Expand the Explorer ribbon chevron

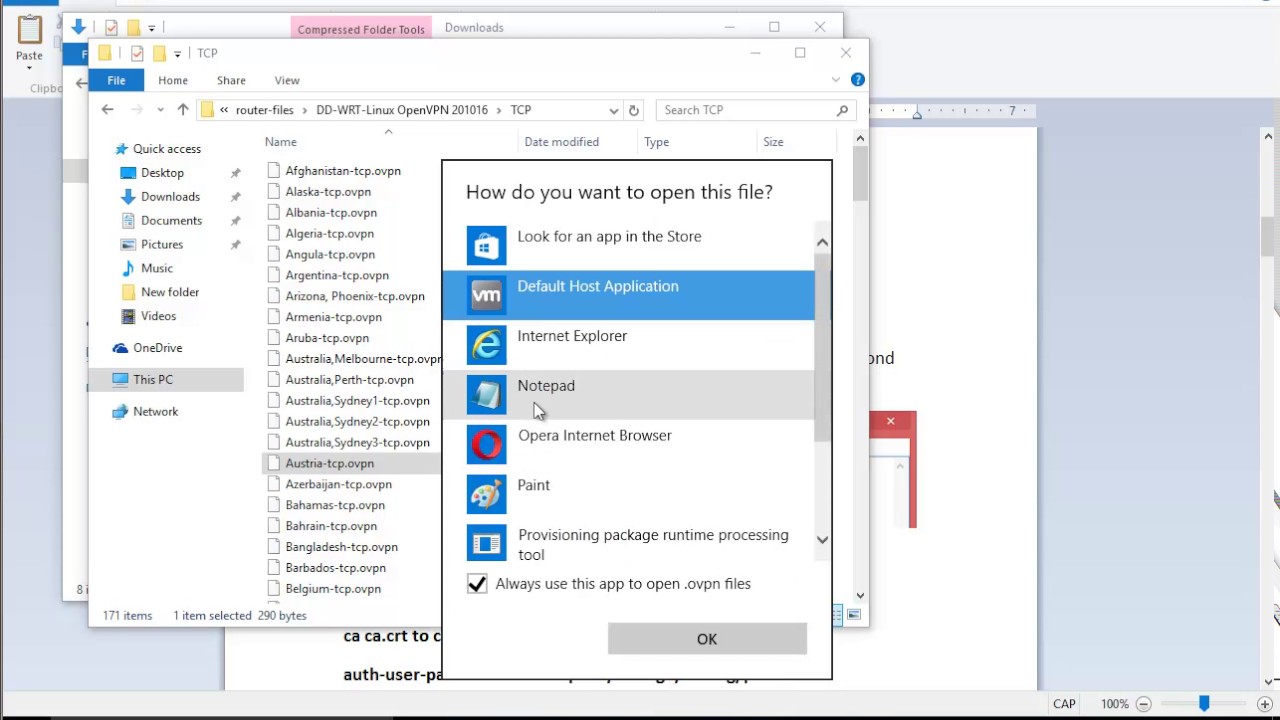pos(836,80)
